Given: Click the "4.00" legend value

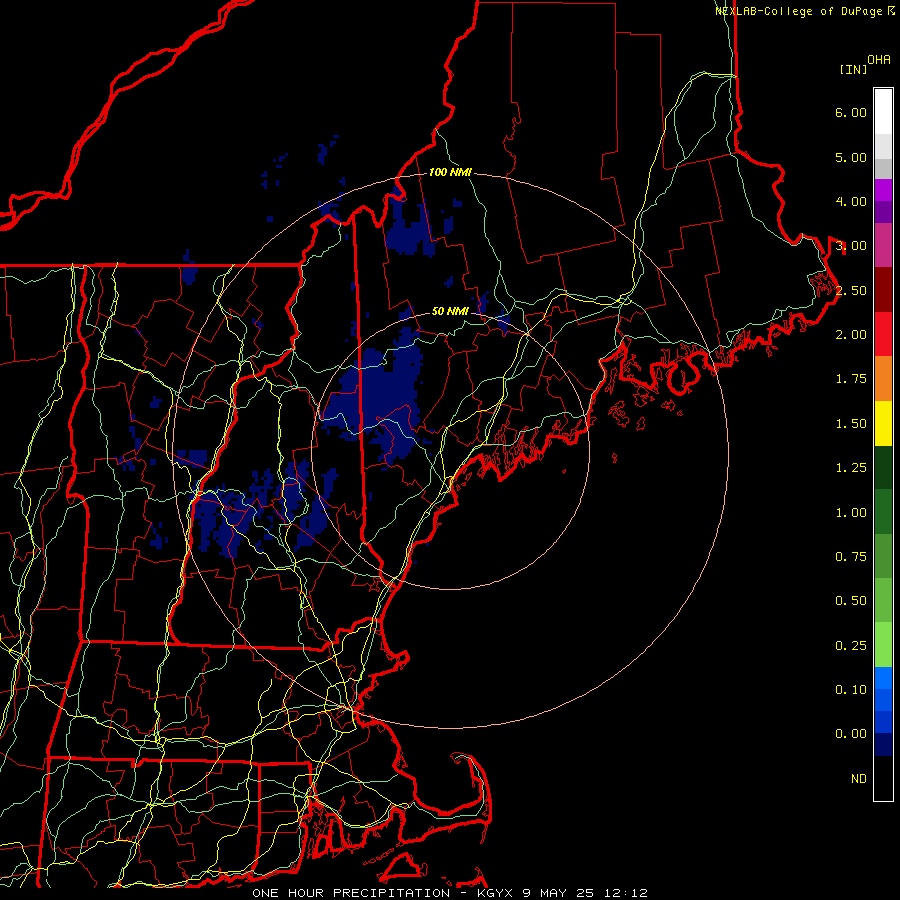Looking at the screenshot, I should click(851, 201).
